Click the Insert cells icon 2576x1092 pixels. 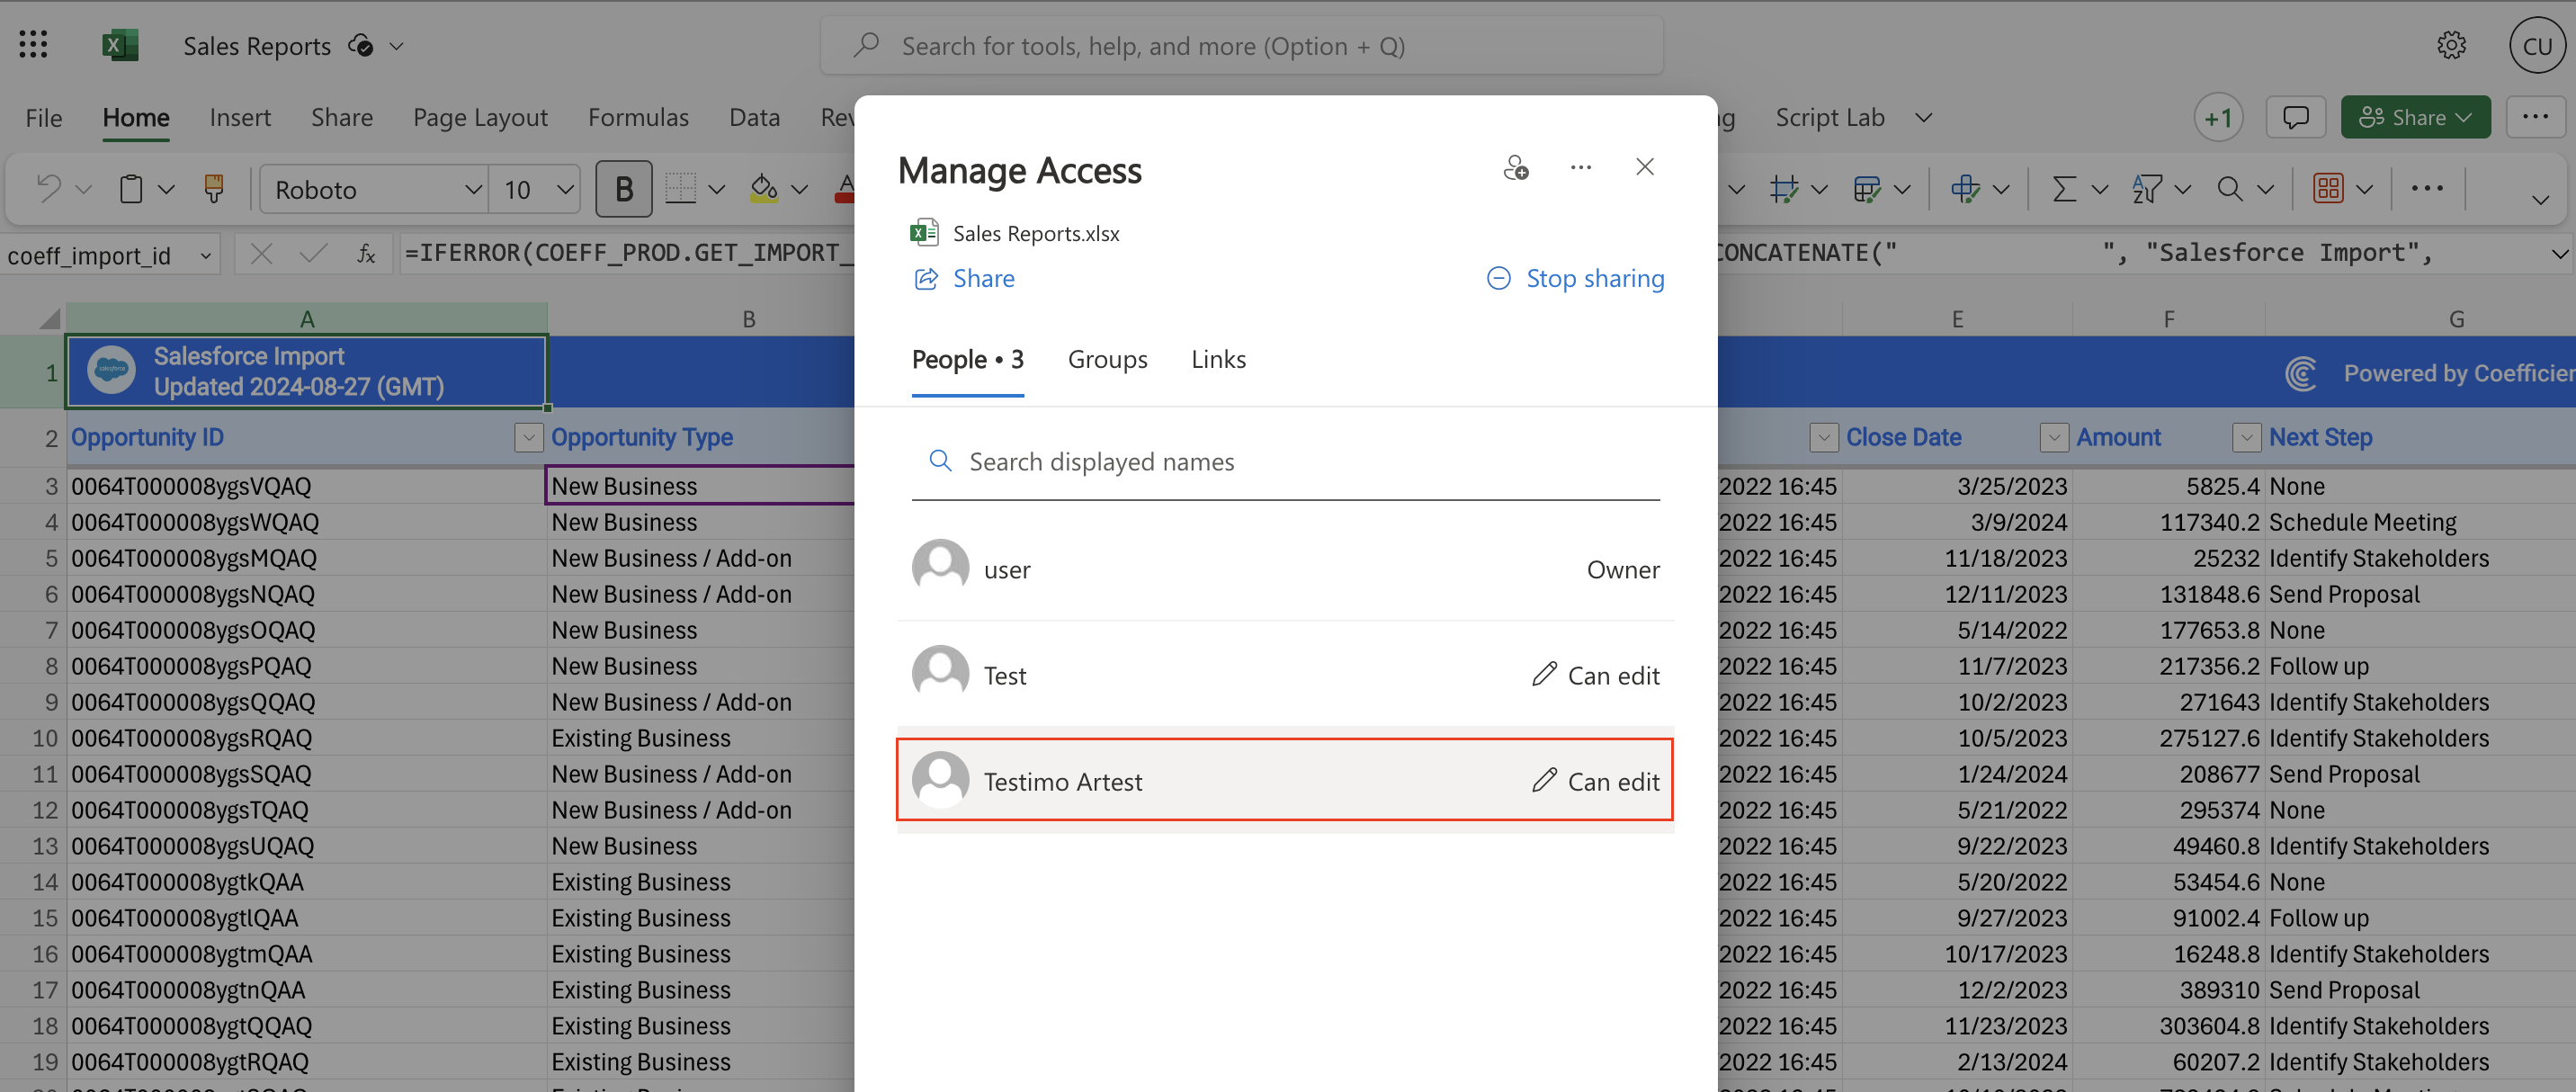click(1964, 189)
